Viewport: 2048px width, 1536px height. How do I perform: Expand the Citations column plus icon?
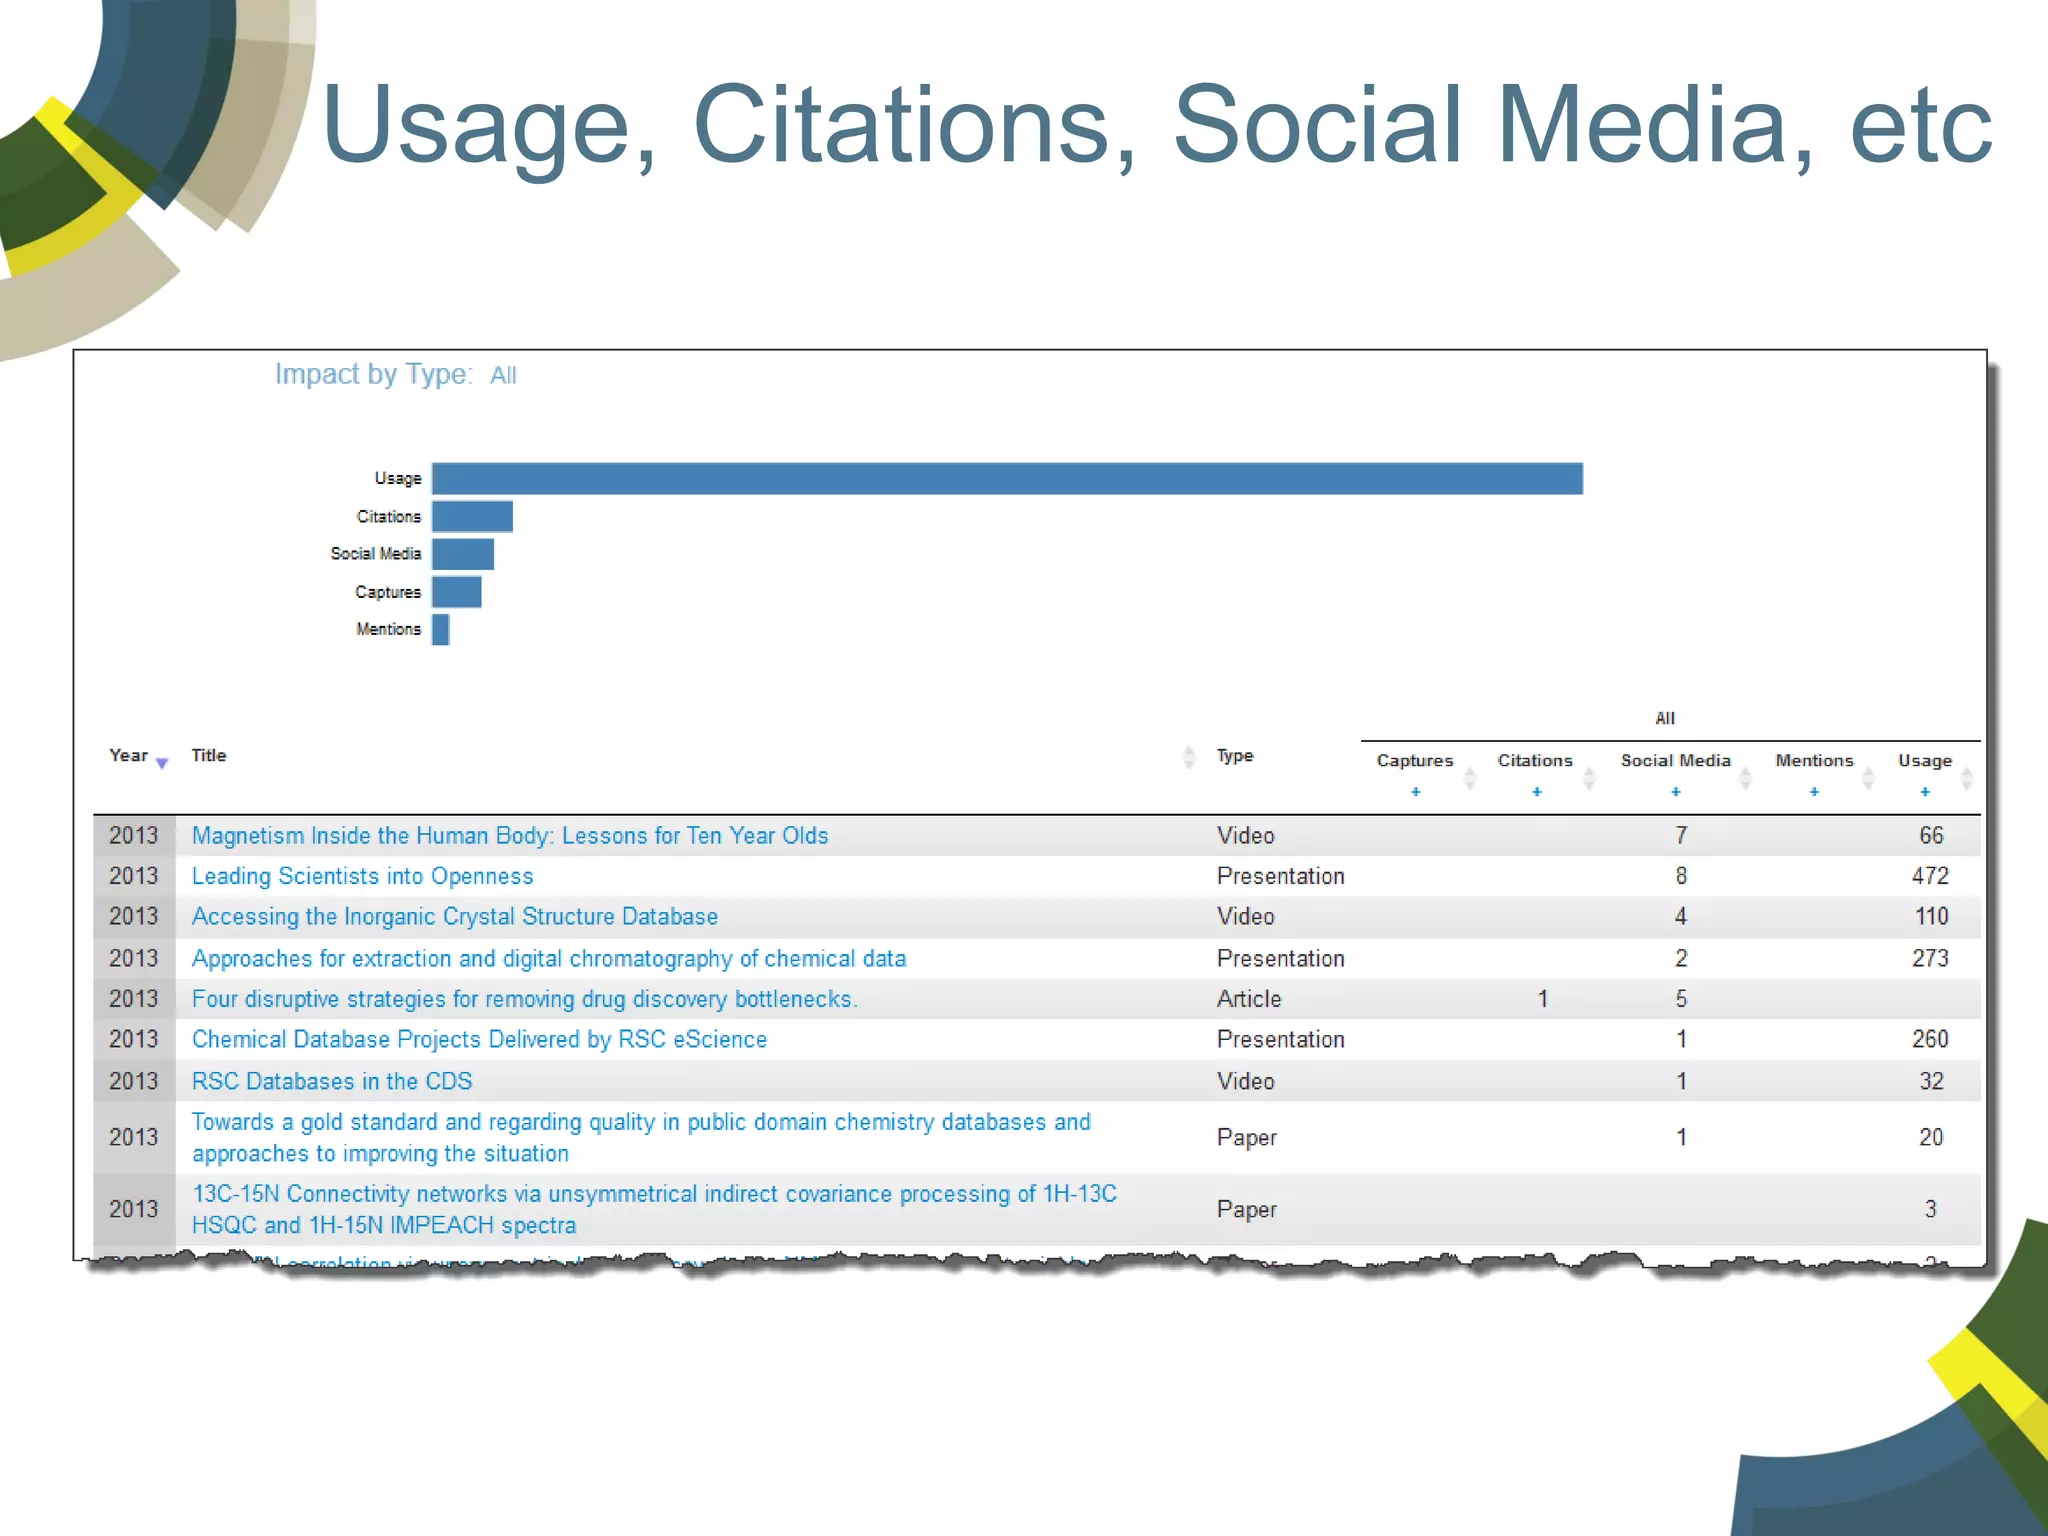click(1537, 792)
